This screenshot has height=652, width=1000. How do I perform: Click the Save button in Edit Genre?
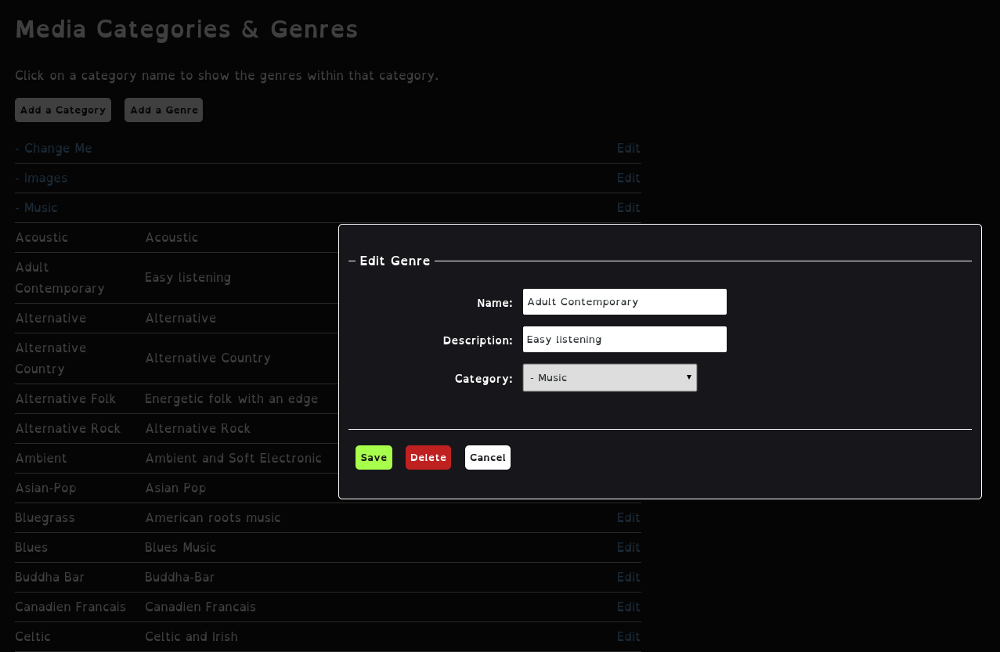coord(373,457)
